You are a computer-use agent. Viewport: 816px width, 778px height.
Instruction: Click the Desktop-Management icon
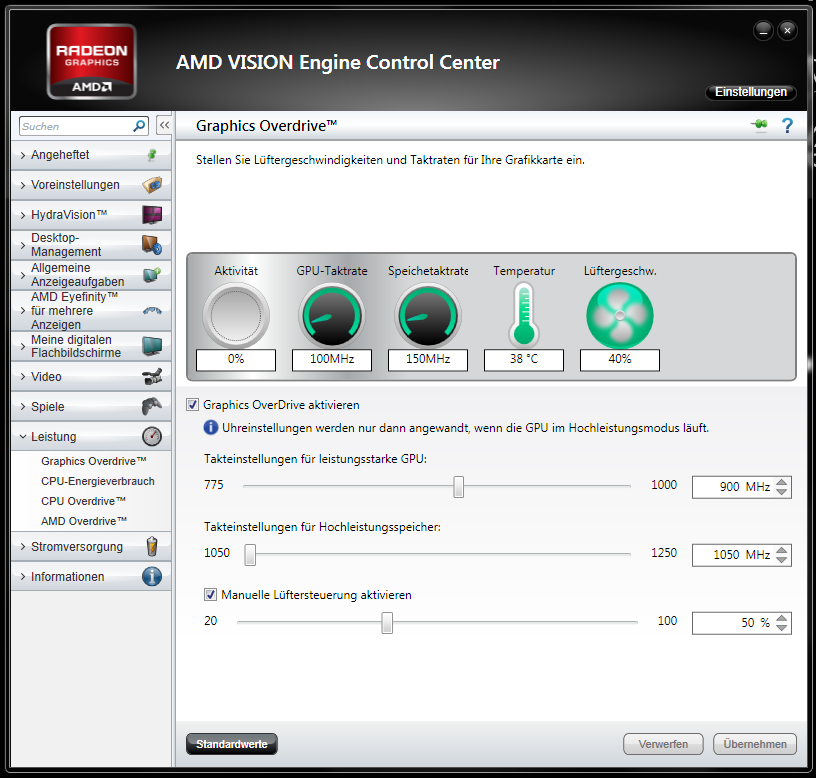click(152, 245)
